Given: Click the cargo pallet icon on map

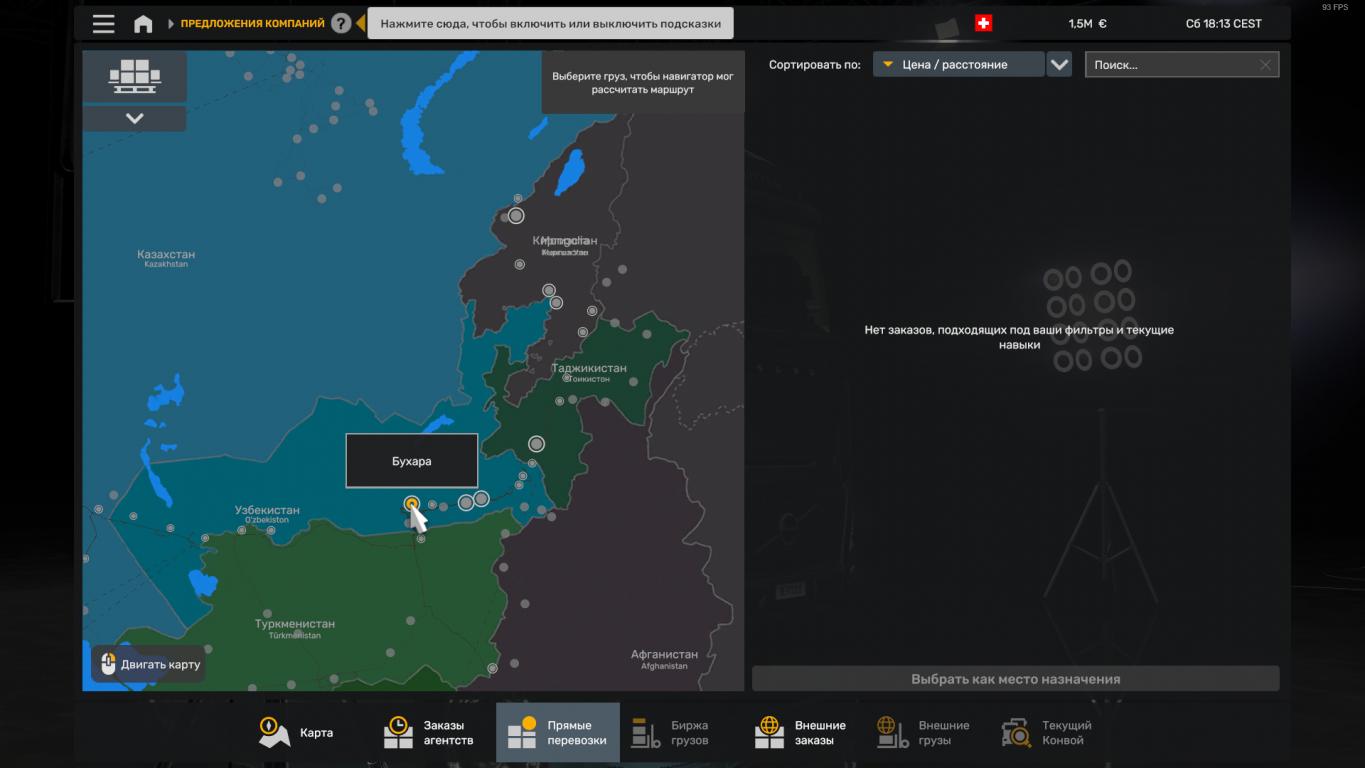Looking at the screenshot, I should (134, 76).
